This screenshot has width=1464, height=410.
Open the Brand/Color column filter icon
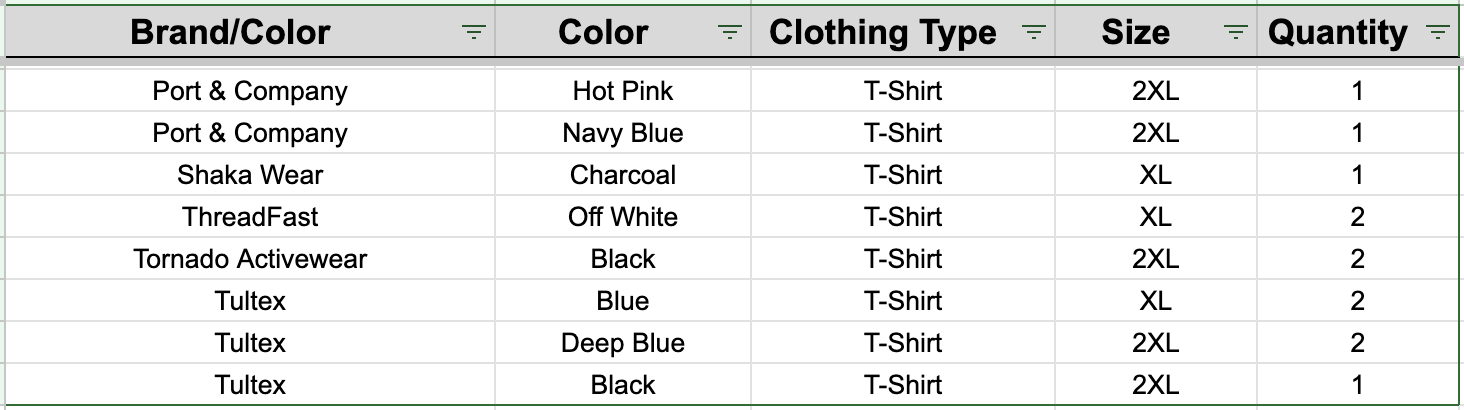(474, 33)
